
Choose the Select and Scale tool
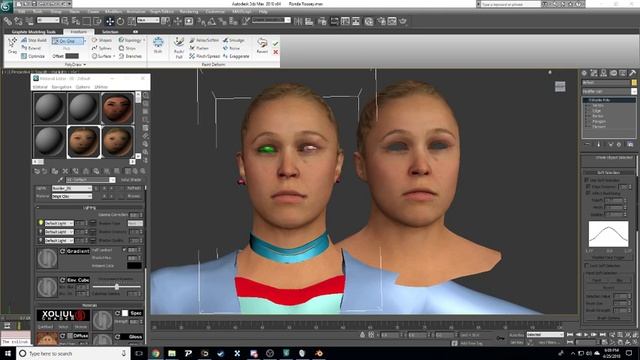tap(131, 21)
